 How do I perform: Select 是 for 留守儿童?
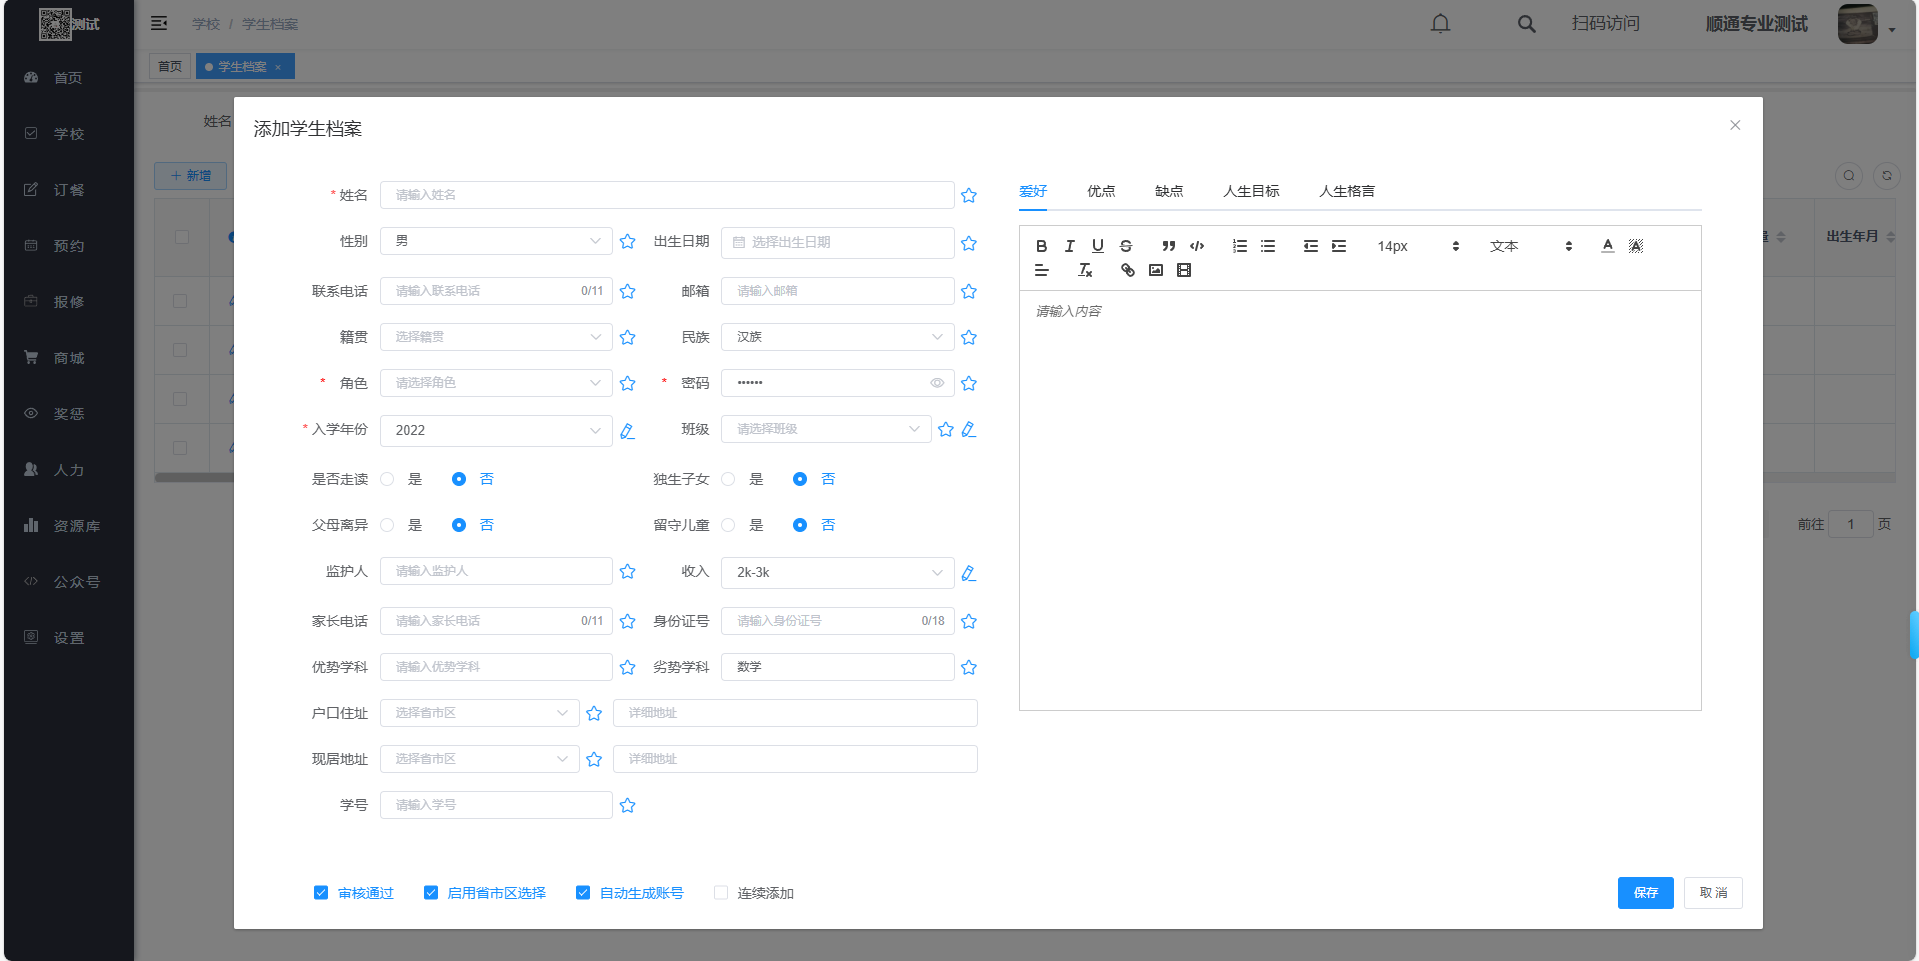(728, 525)
